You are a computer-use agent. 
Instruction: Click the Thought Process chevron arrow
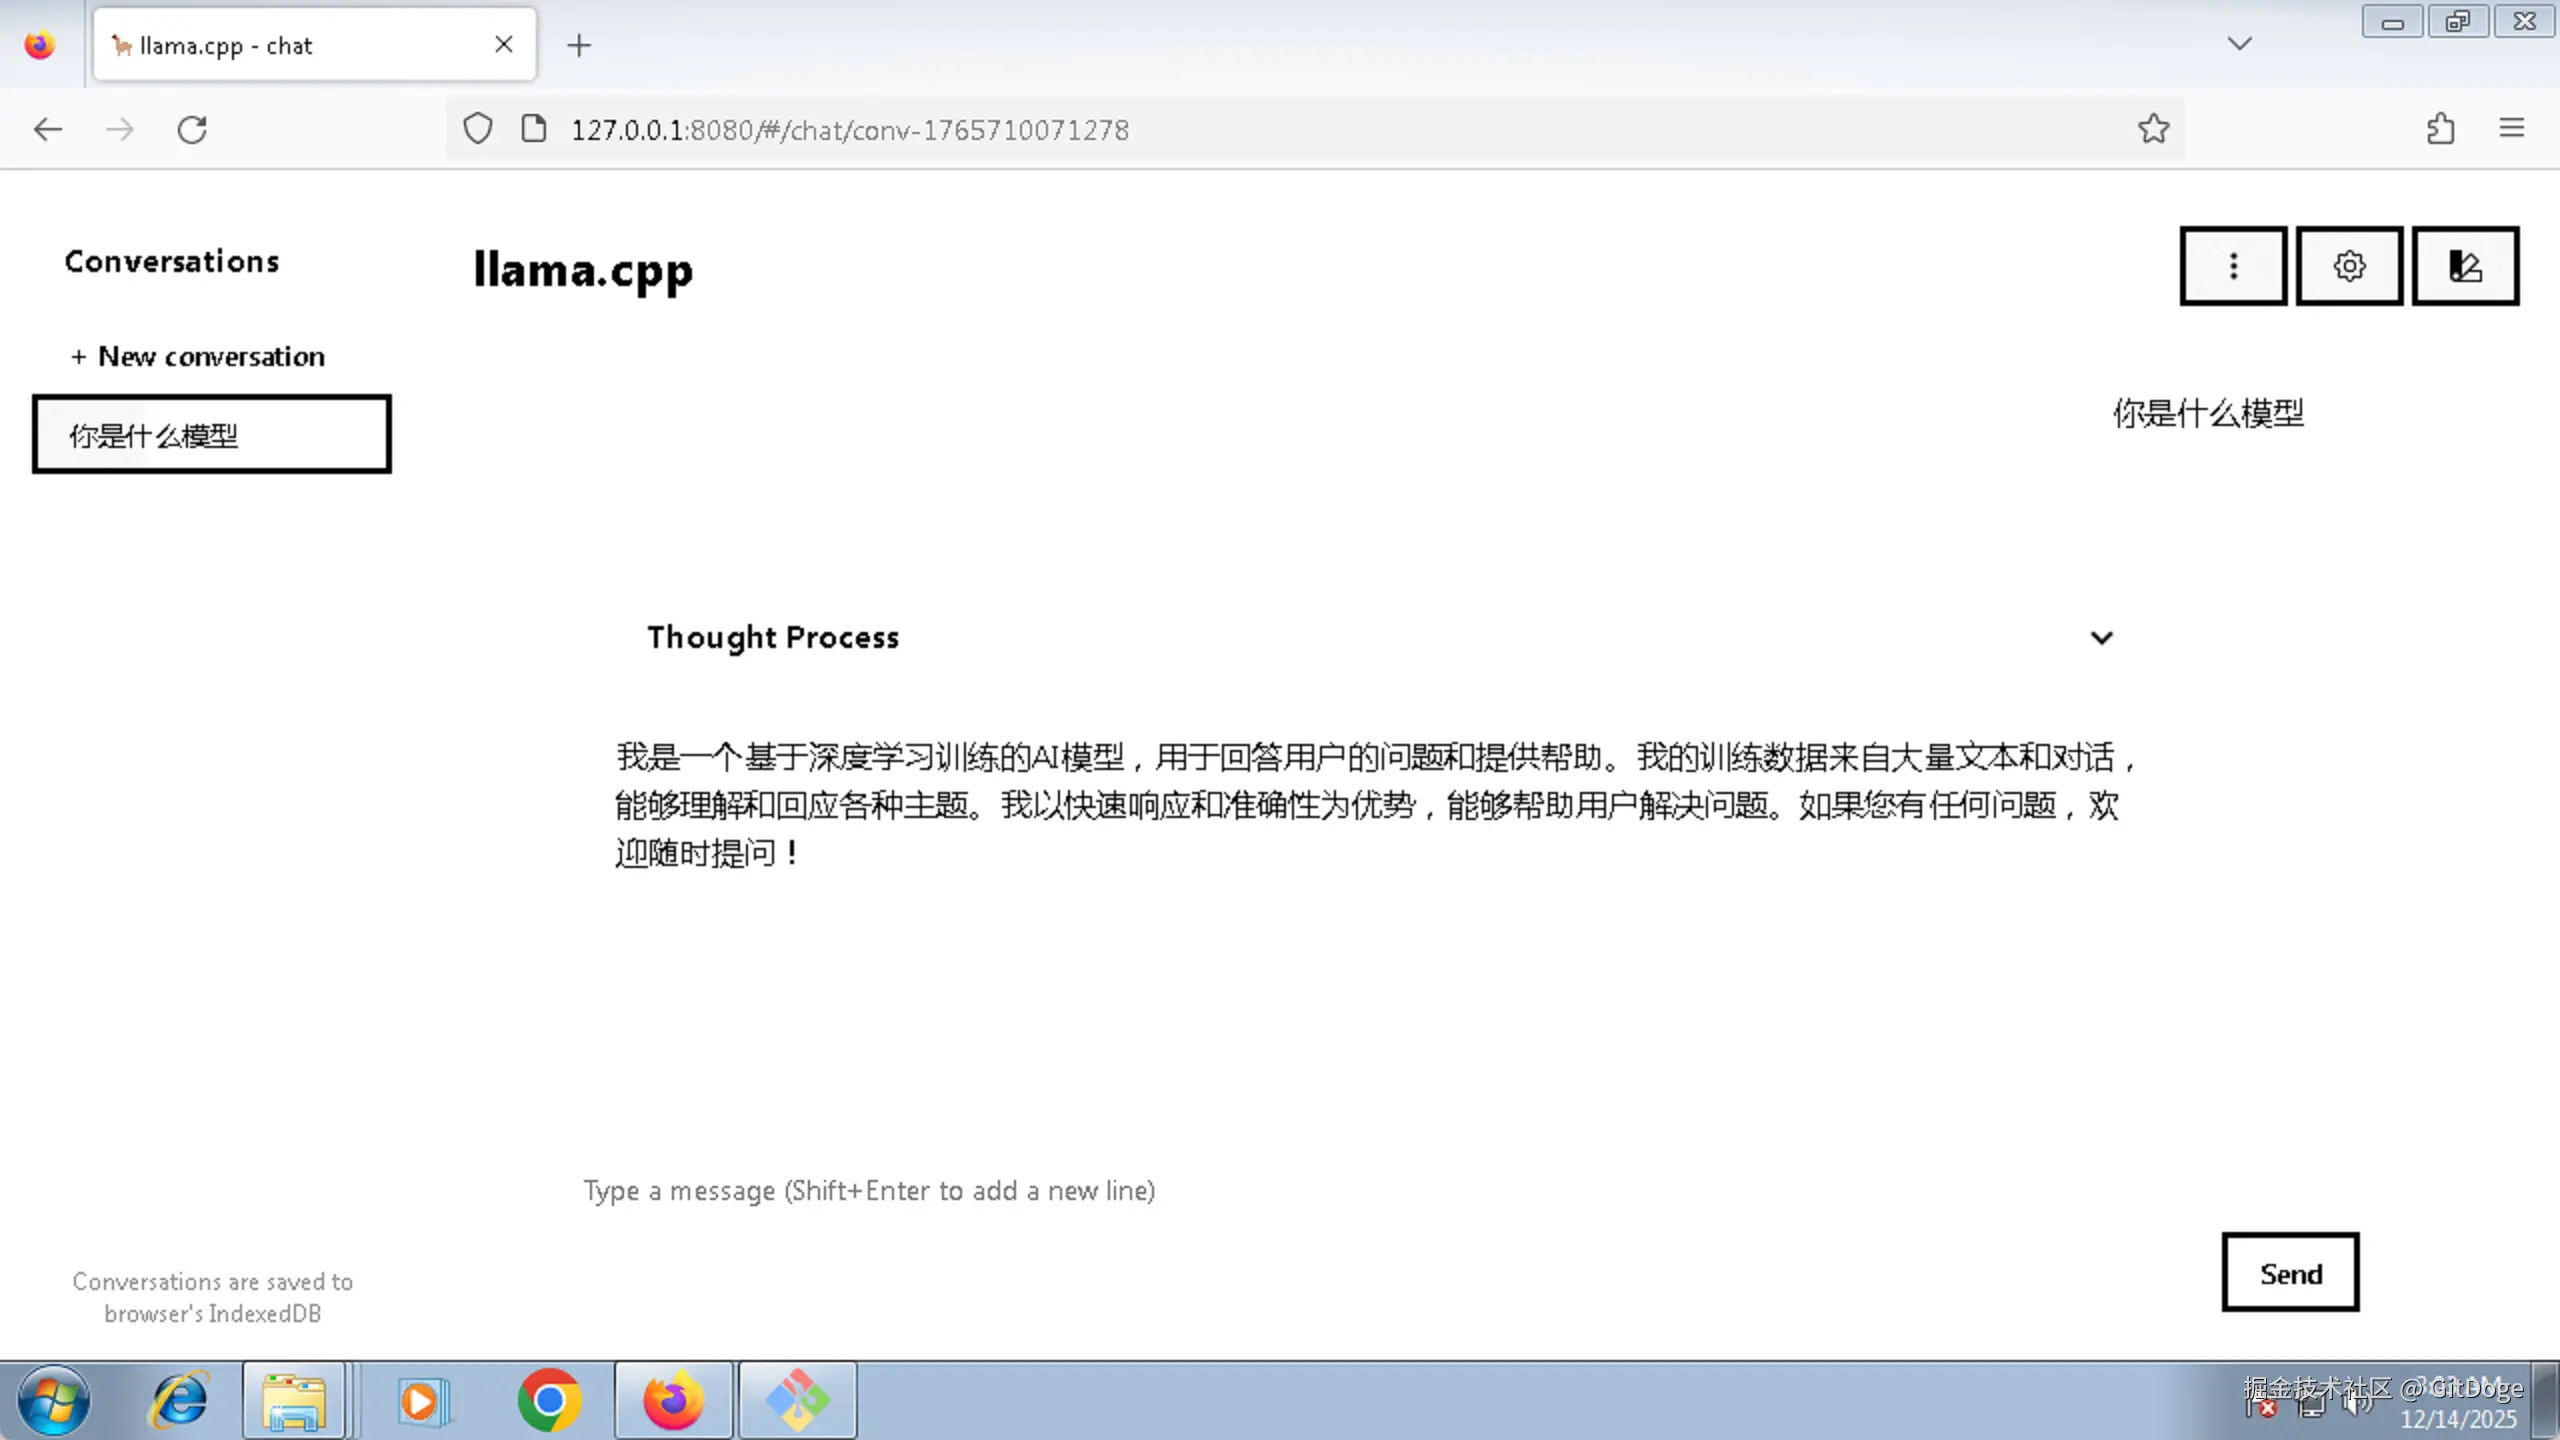click(2101, 638)
